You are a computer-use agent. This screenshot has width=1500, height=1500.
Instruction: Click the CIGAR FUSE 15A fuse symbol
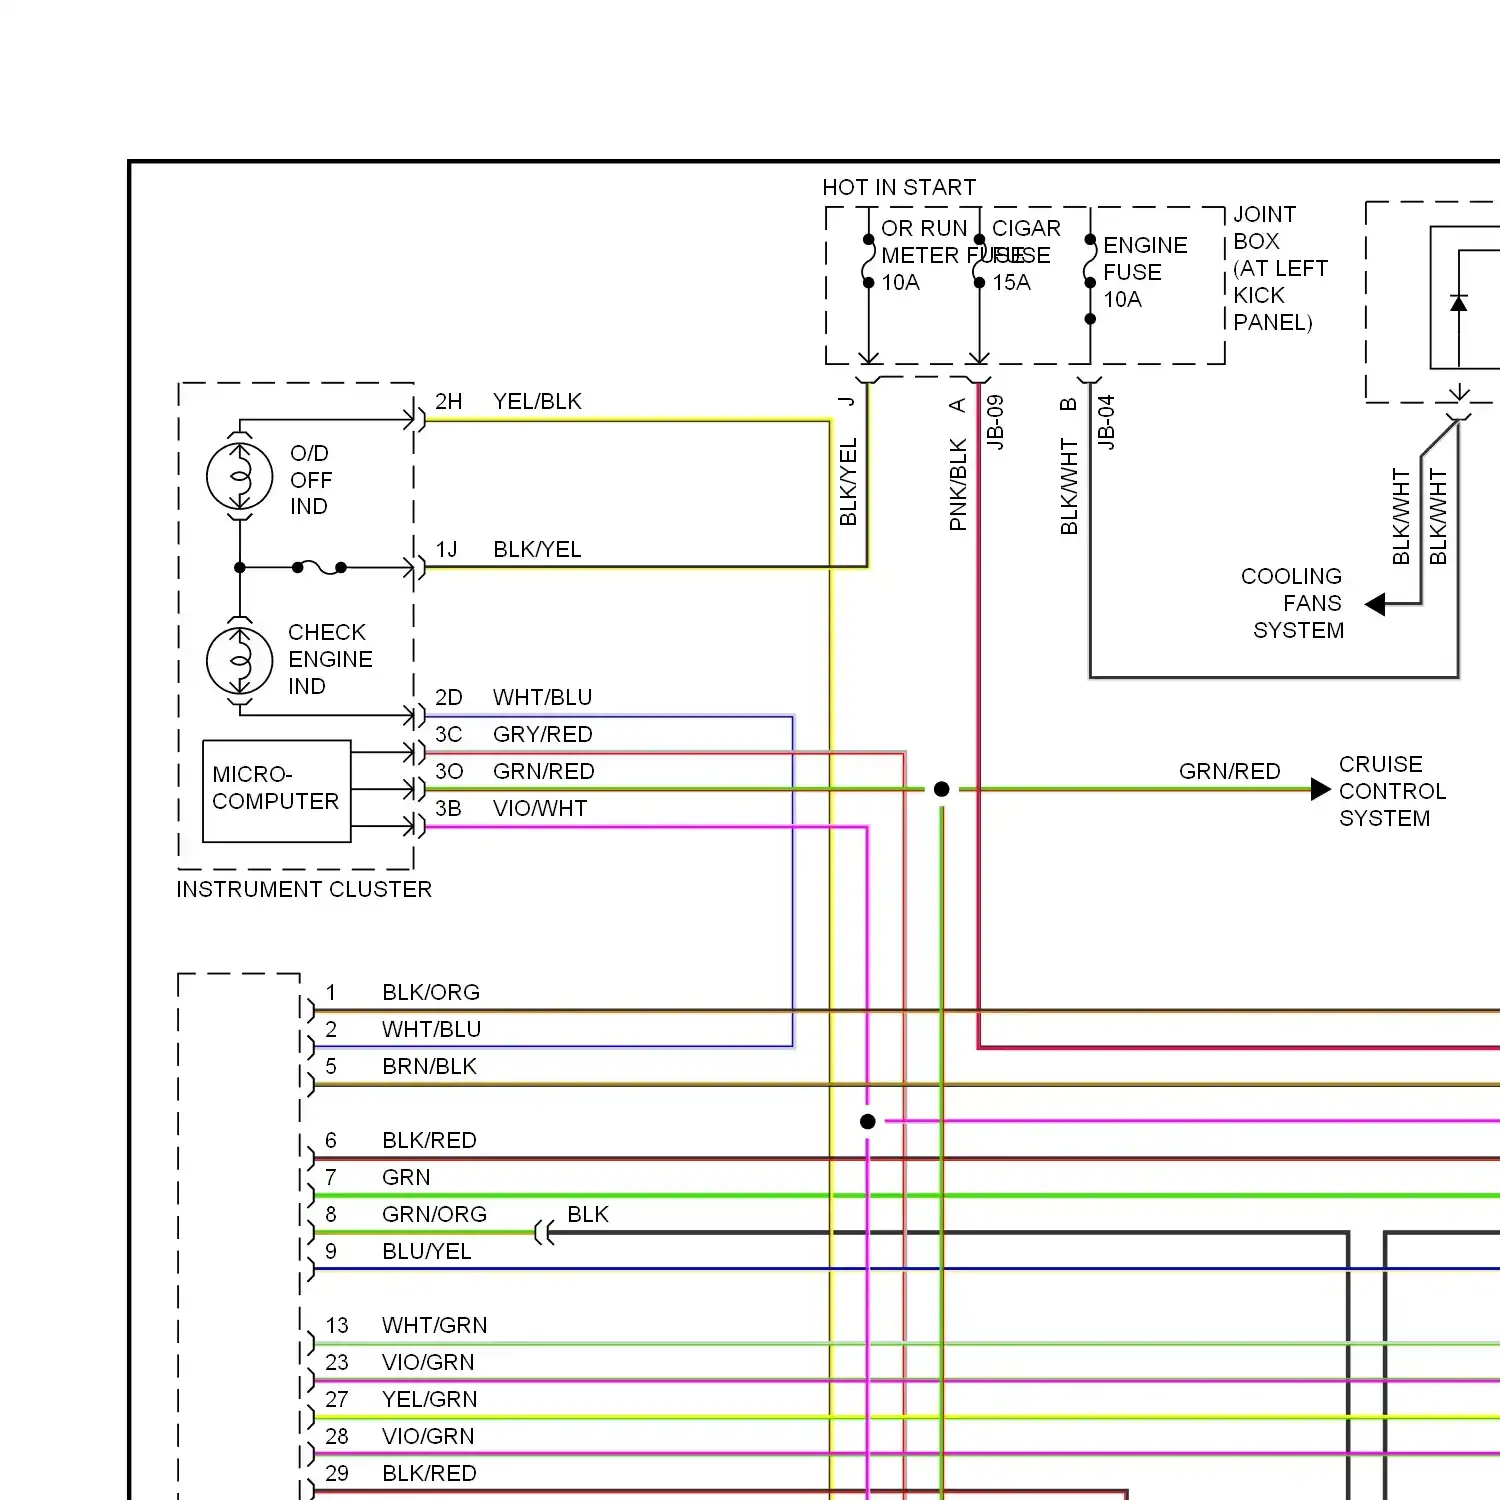(x=980, y=261)
